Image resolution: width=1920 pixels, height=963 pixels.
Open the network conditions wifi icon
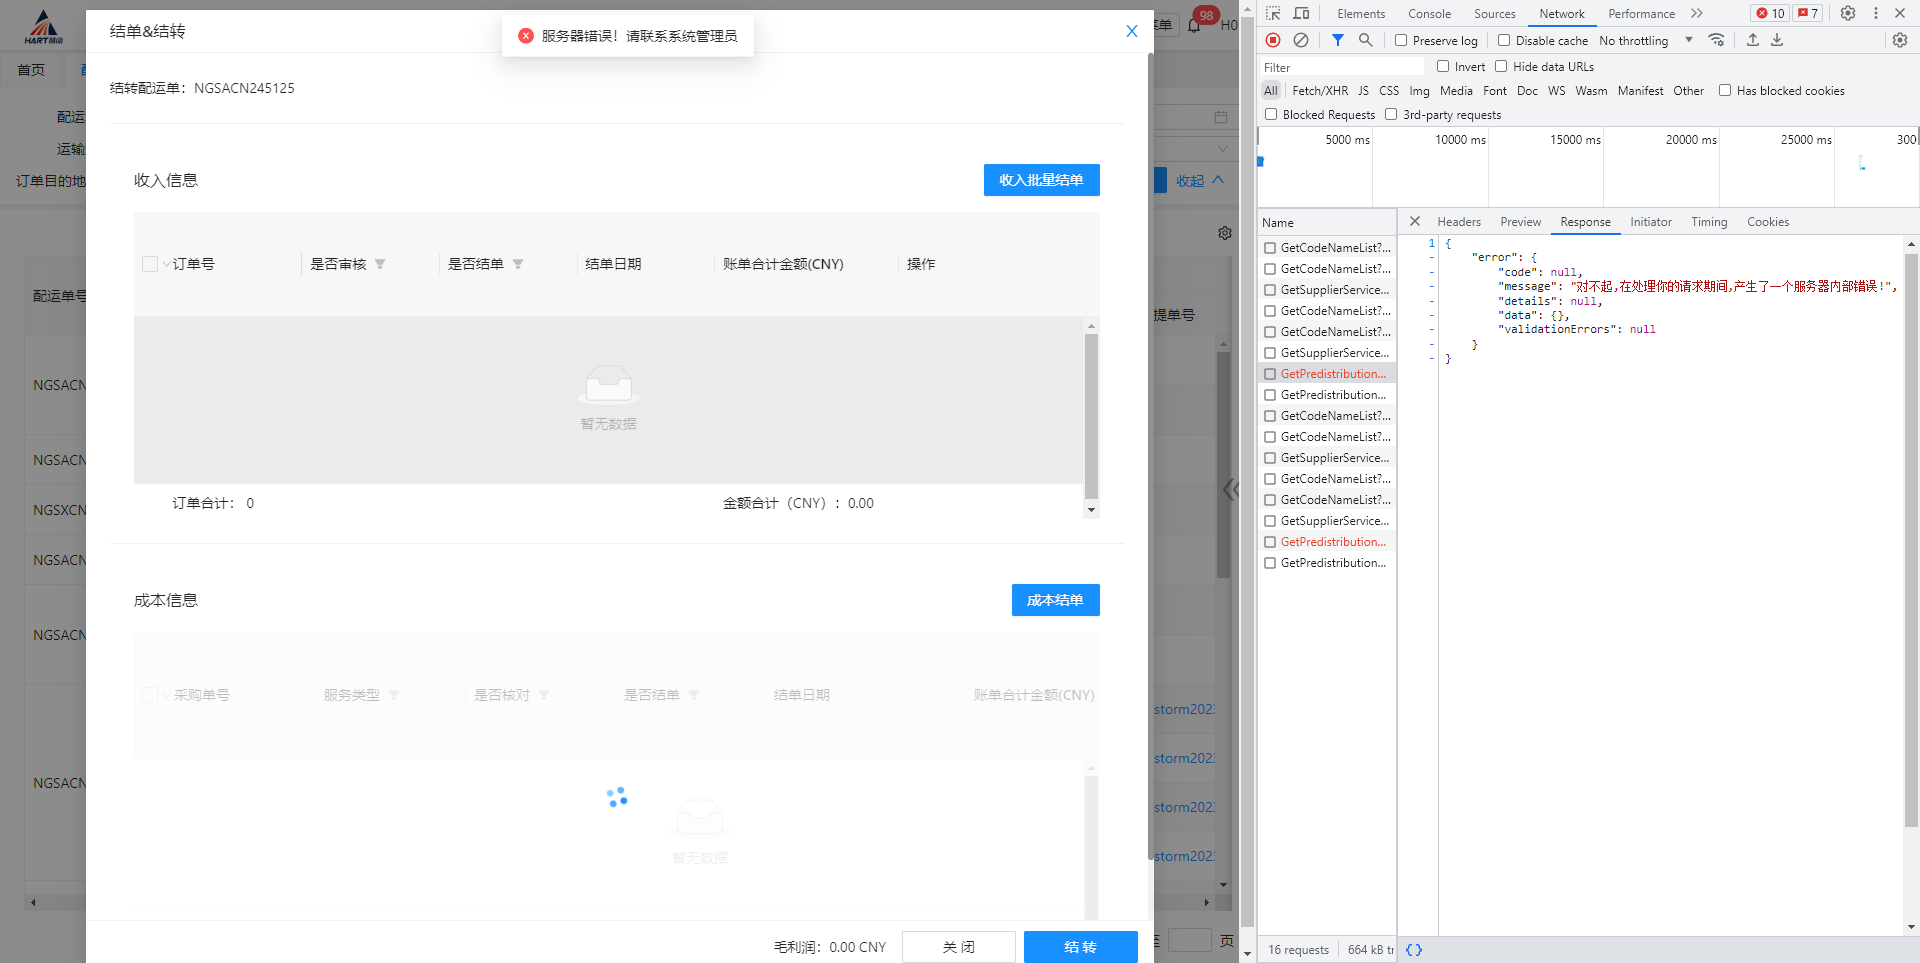pyautogui.click(x=1716, y=40)
